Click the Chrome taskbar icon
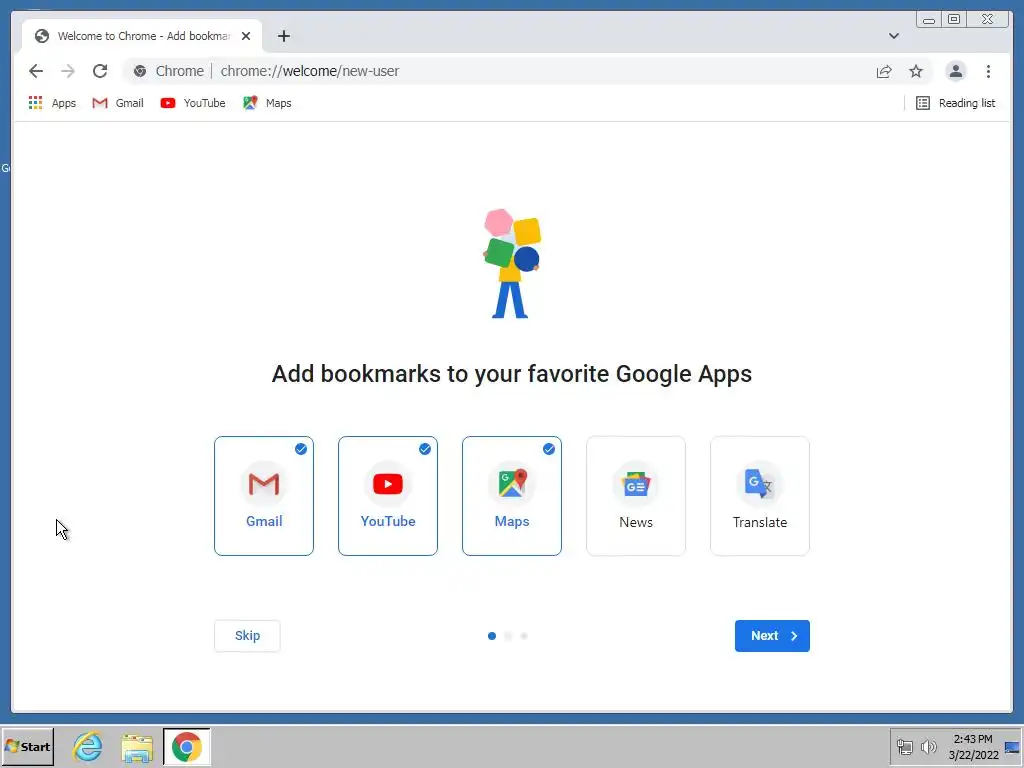The height and width of the screenshot is (768, 1024). tap(187, 746)
